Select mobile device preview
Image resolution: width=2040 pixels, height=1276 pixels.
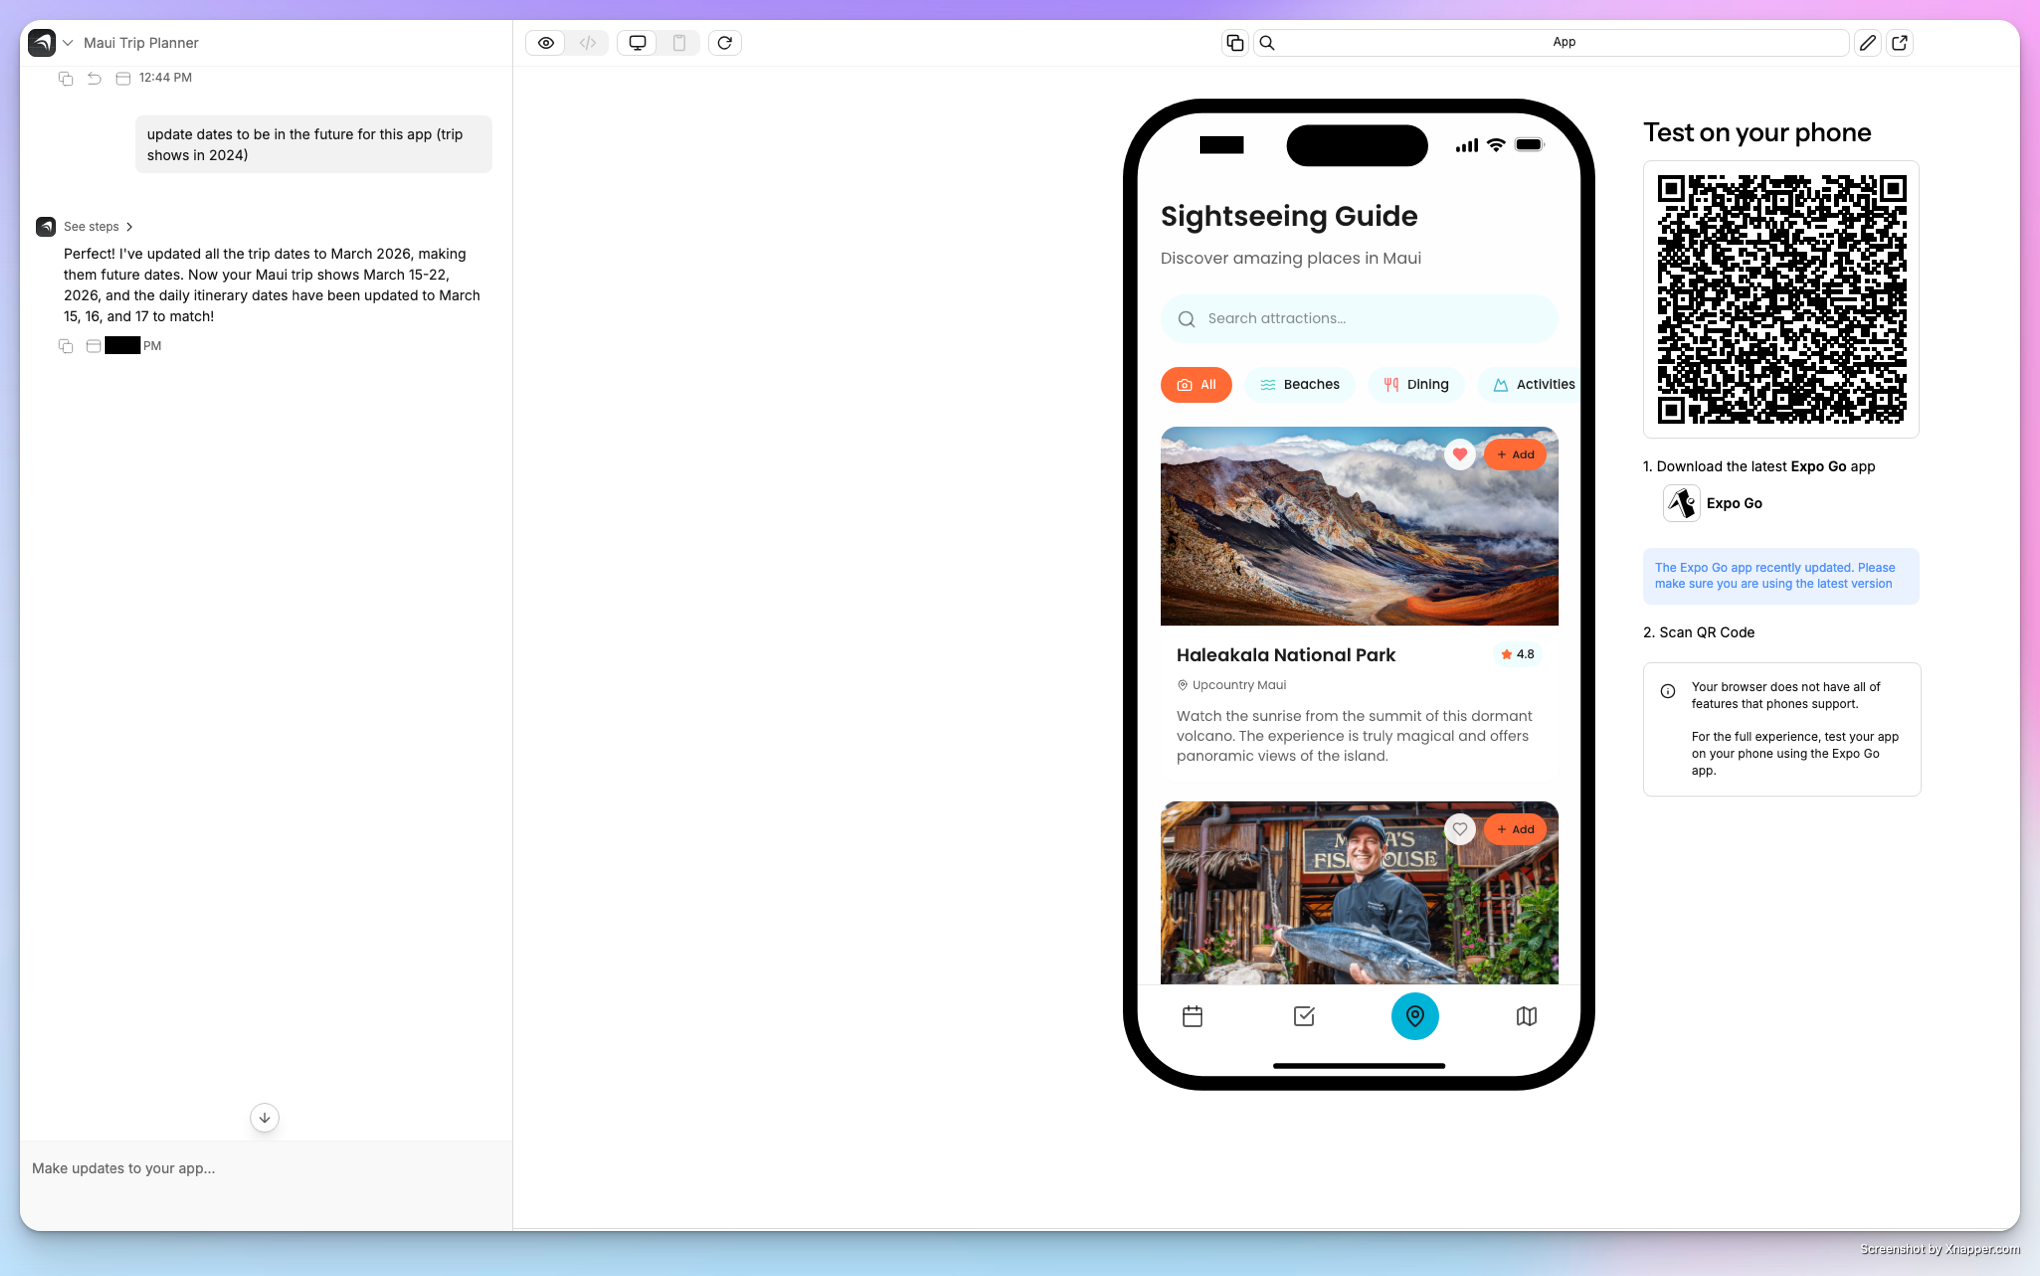(x=679, y=43)
